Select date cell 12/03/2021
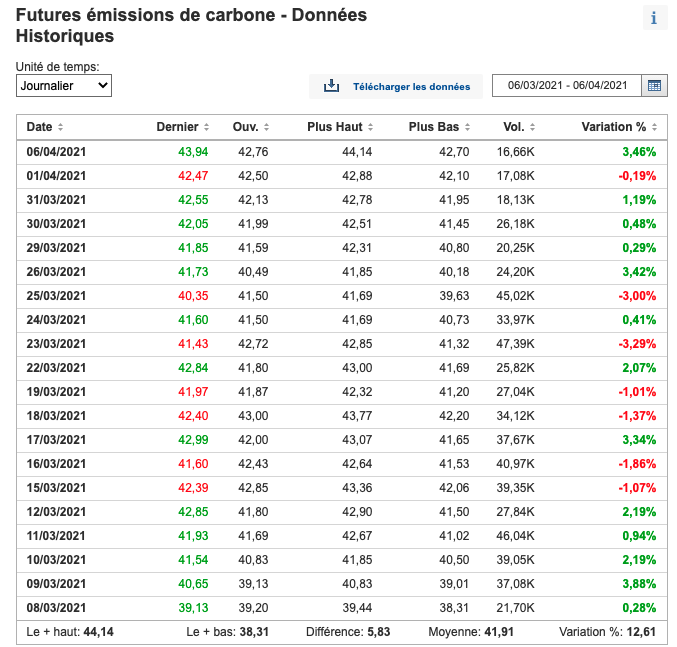The image size is (677, 647). click(x=56, y=512)
